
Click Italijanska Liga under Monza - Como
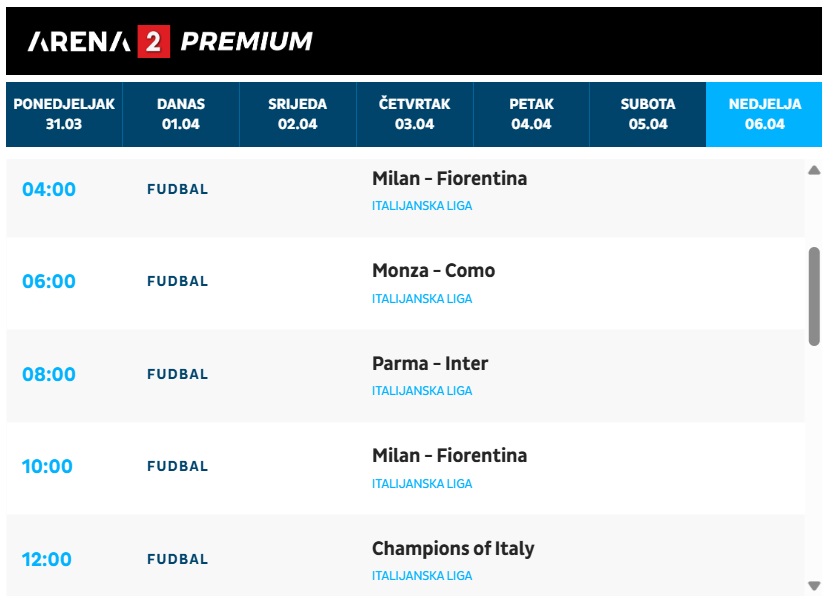(422, 299)
